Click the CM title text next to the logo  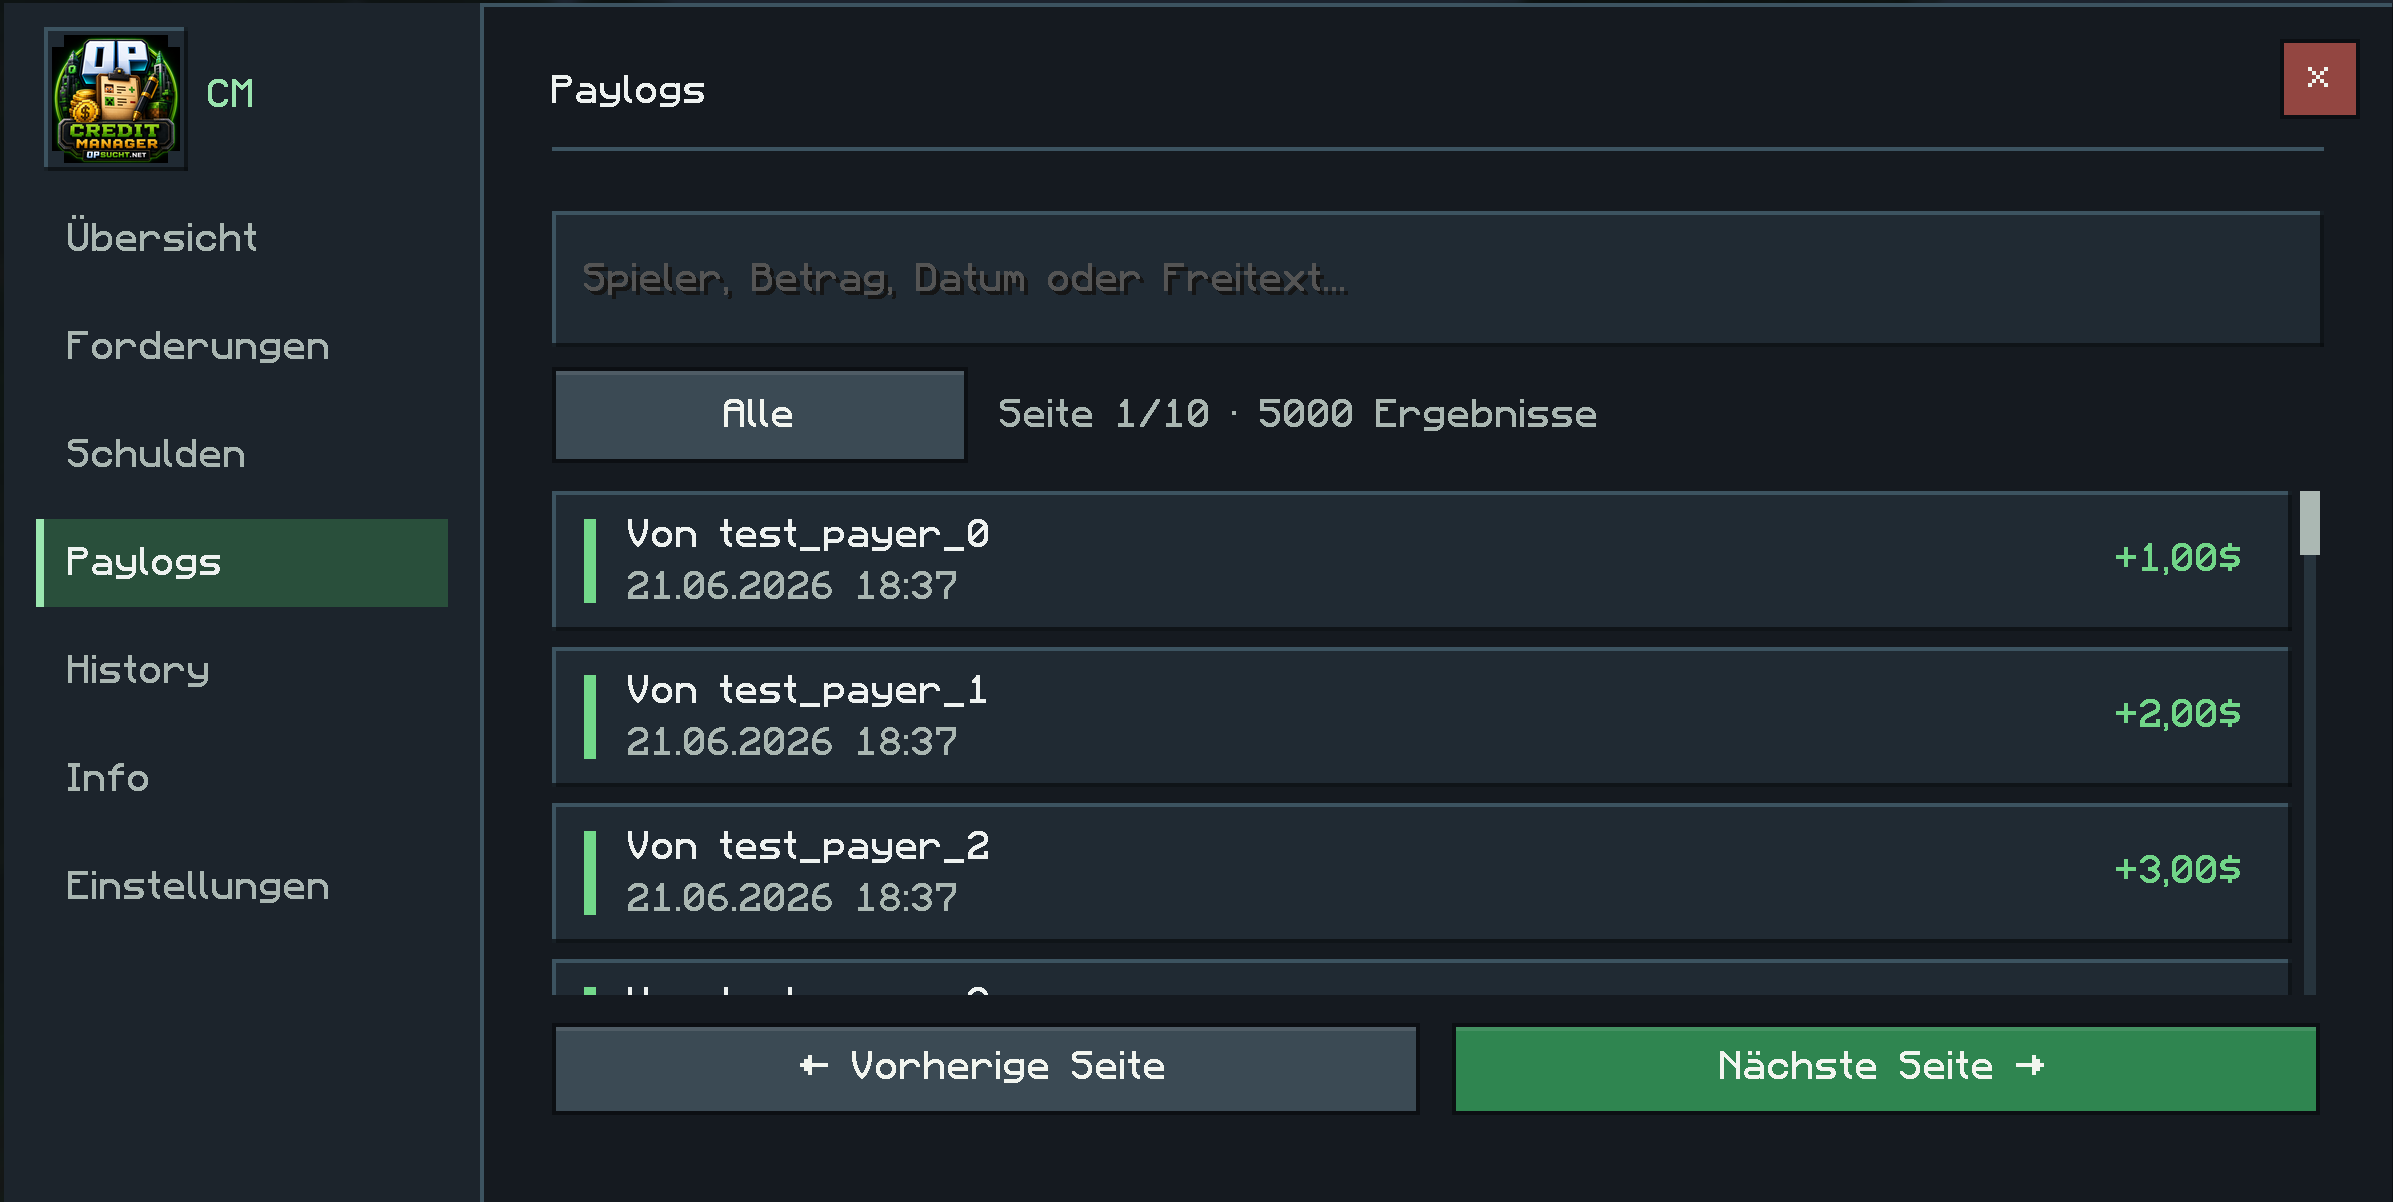click(x=230, y=94)
